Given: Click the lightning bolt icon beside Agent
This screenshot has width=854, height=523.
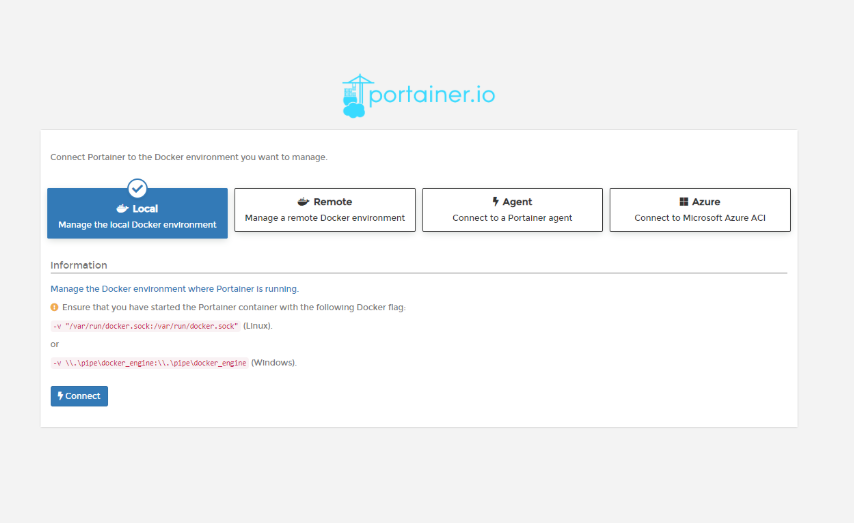Looking at the screenshot, I should tap(496, 202).
